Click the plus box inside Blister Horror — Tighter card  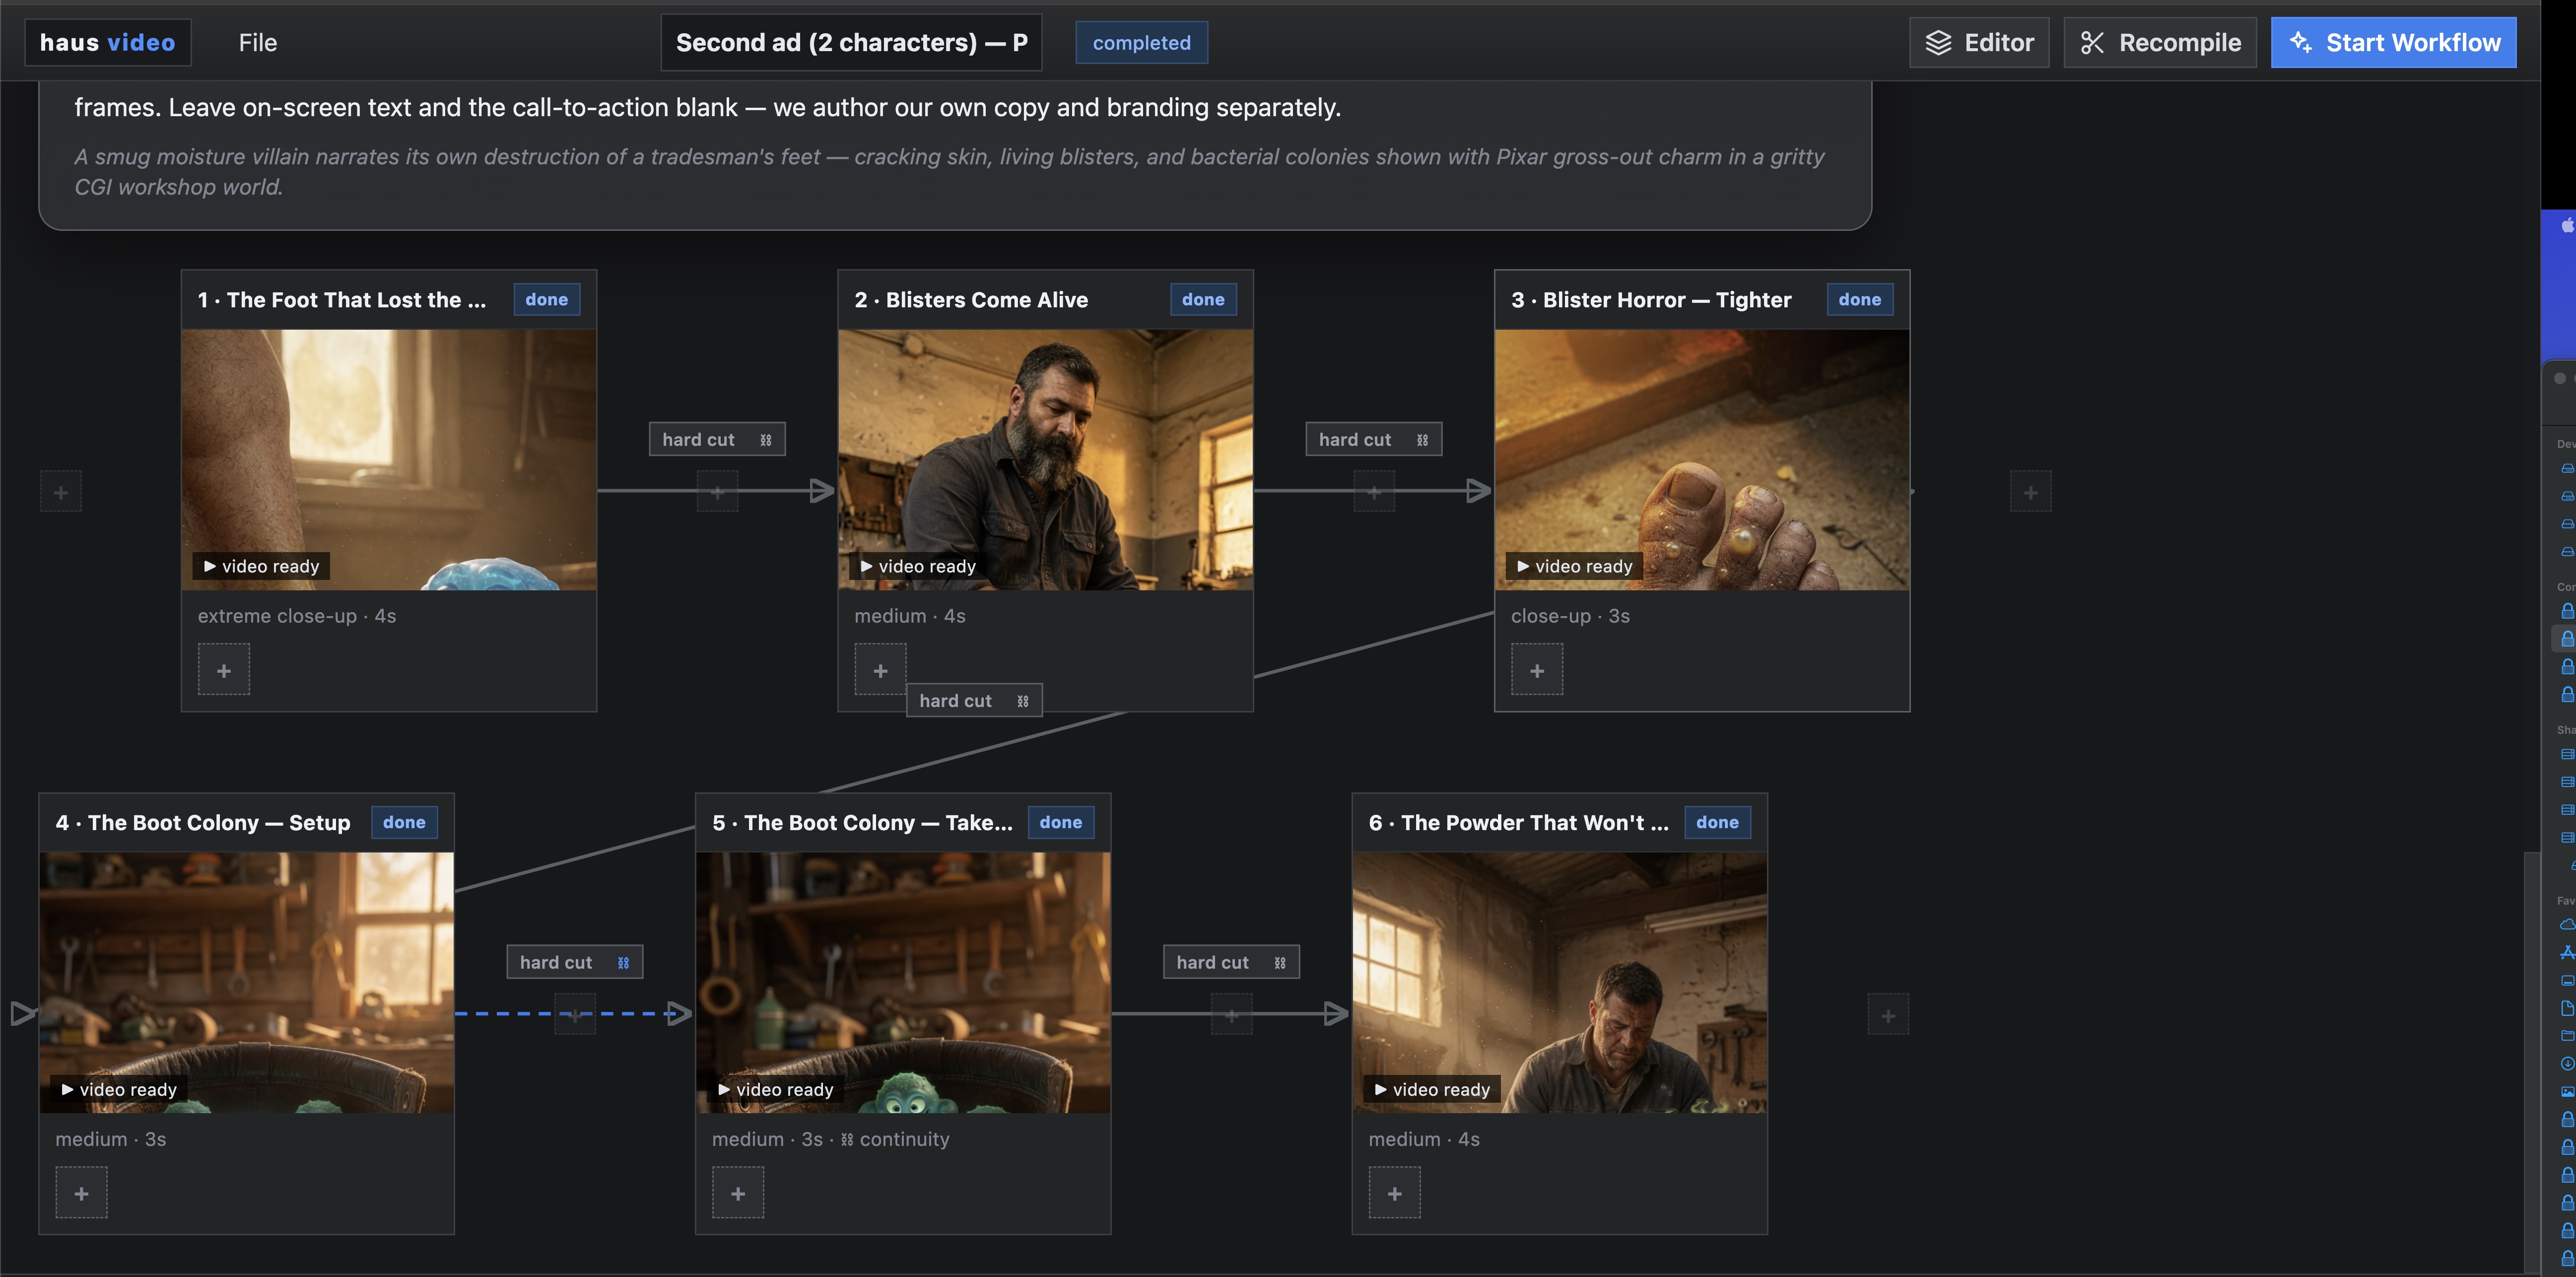tap(1537, 670)
